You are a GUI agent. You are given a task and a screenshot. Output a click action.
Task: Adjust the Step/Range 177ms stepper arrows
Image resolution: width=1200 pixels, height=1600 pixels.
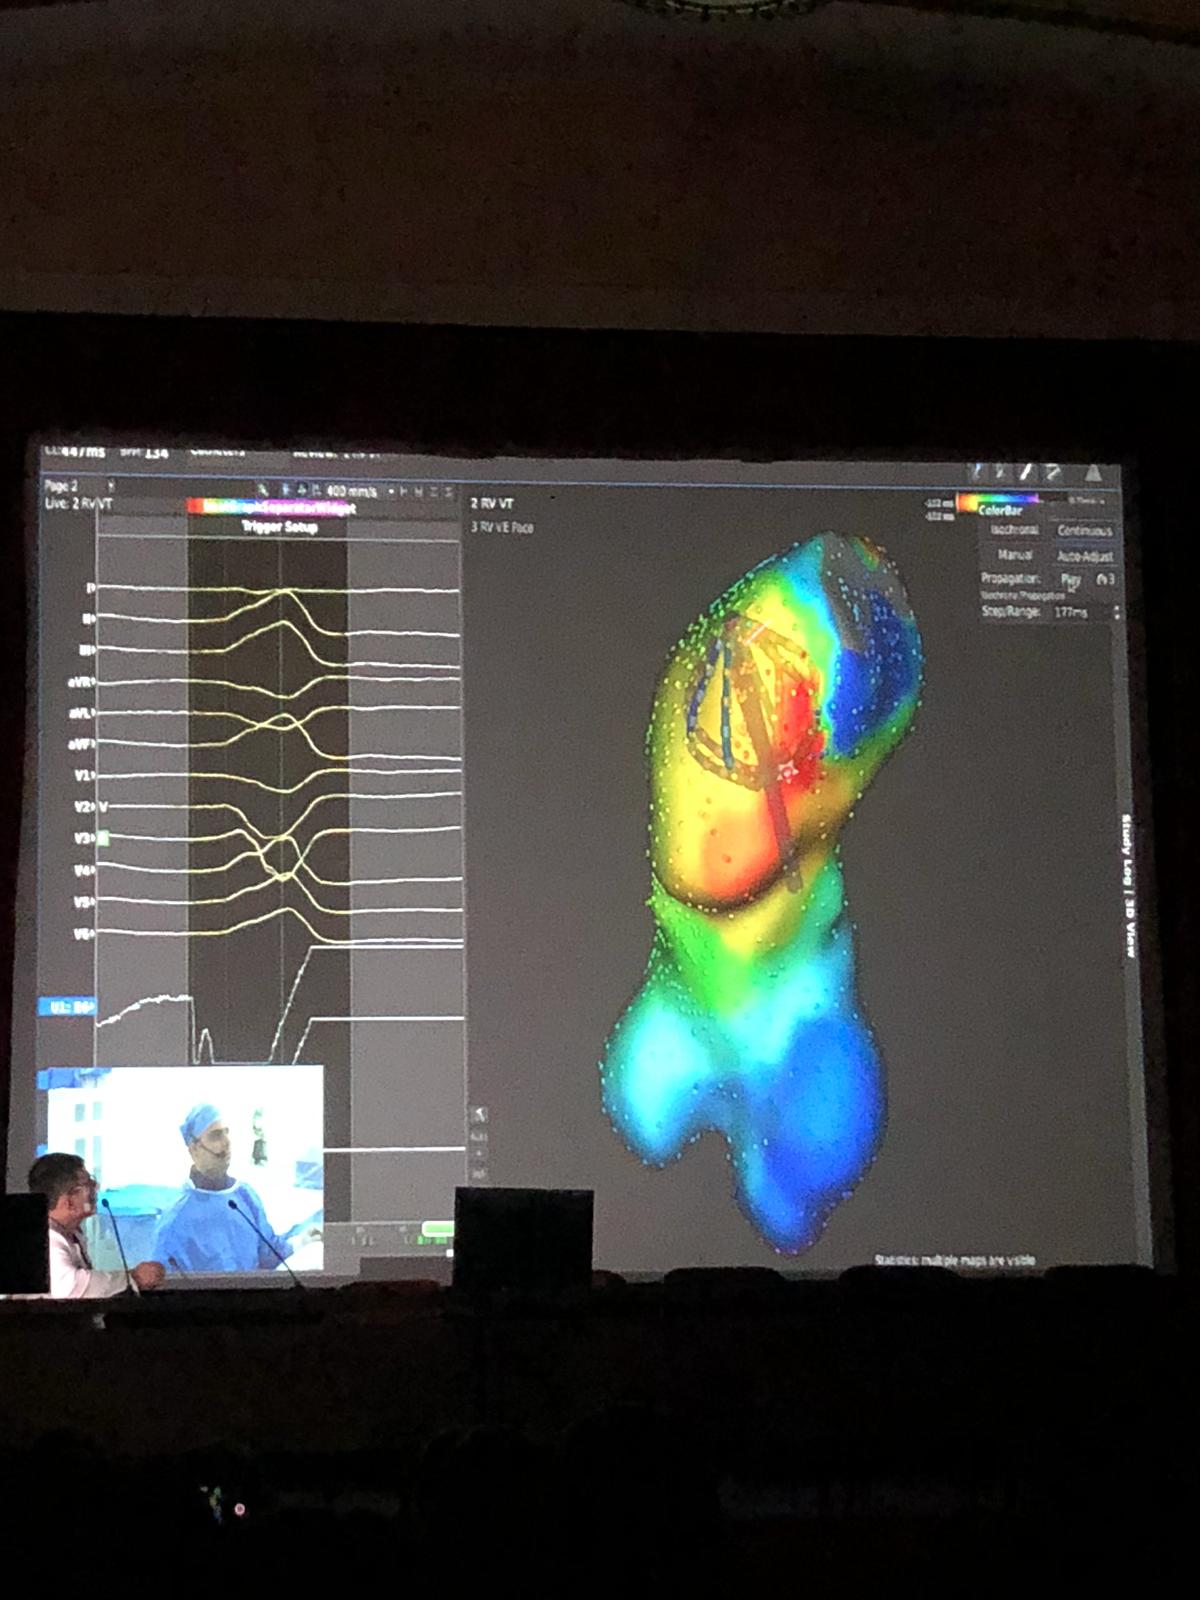click(1116, 611)
